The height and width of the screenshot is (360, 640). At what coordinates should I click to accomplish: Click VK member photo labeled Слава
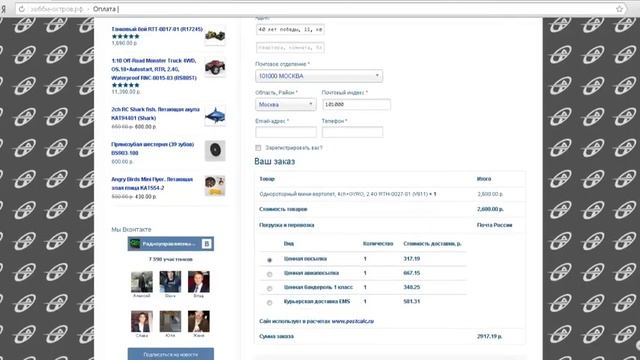click(142, 321)
